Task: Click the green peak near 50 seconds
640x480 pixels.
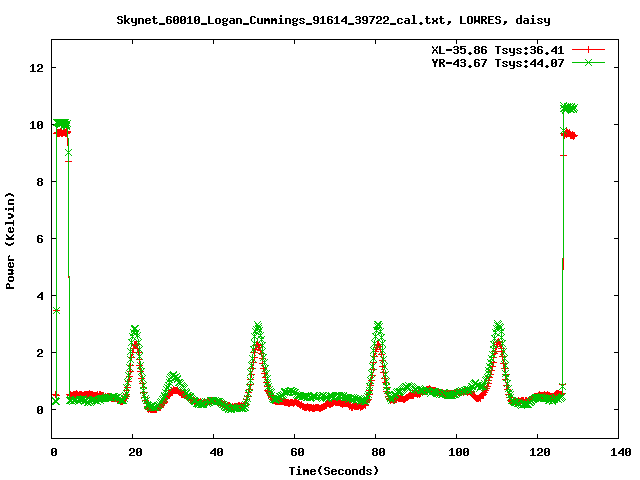Action: pos(258,327)
